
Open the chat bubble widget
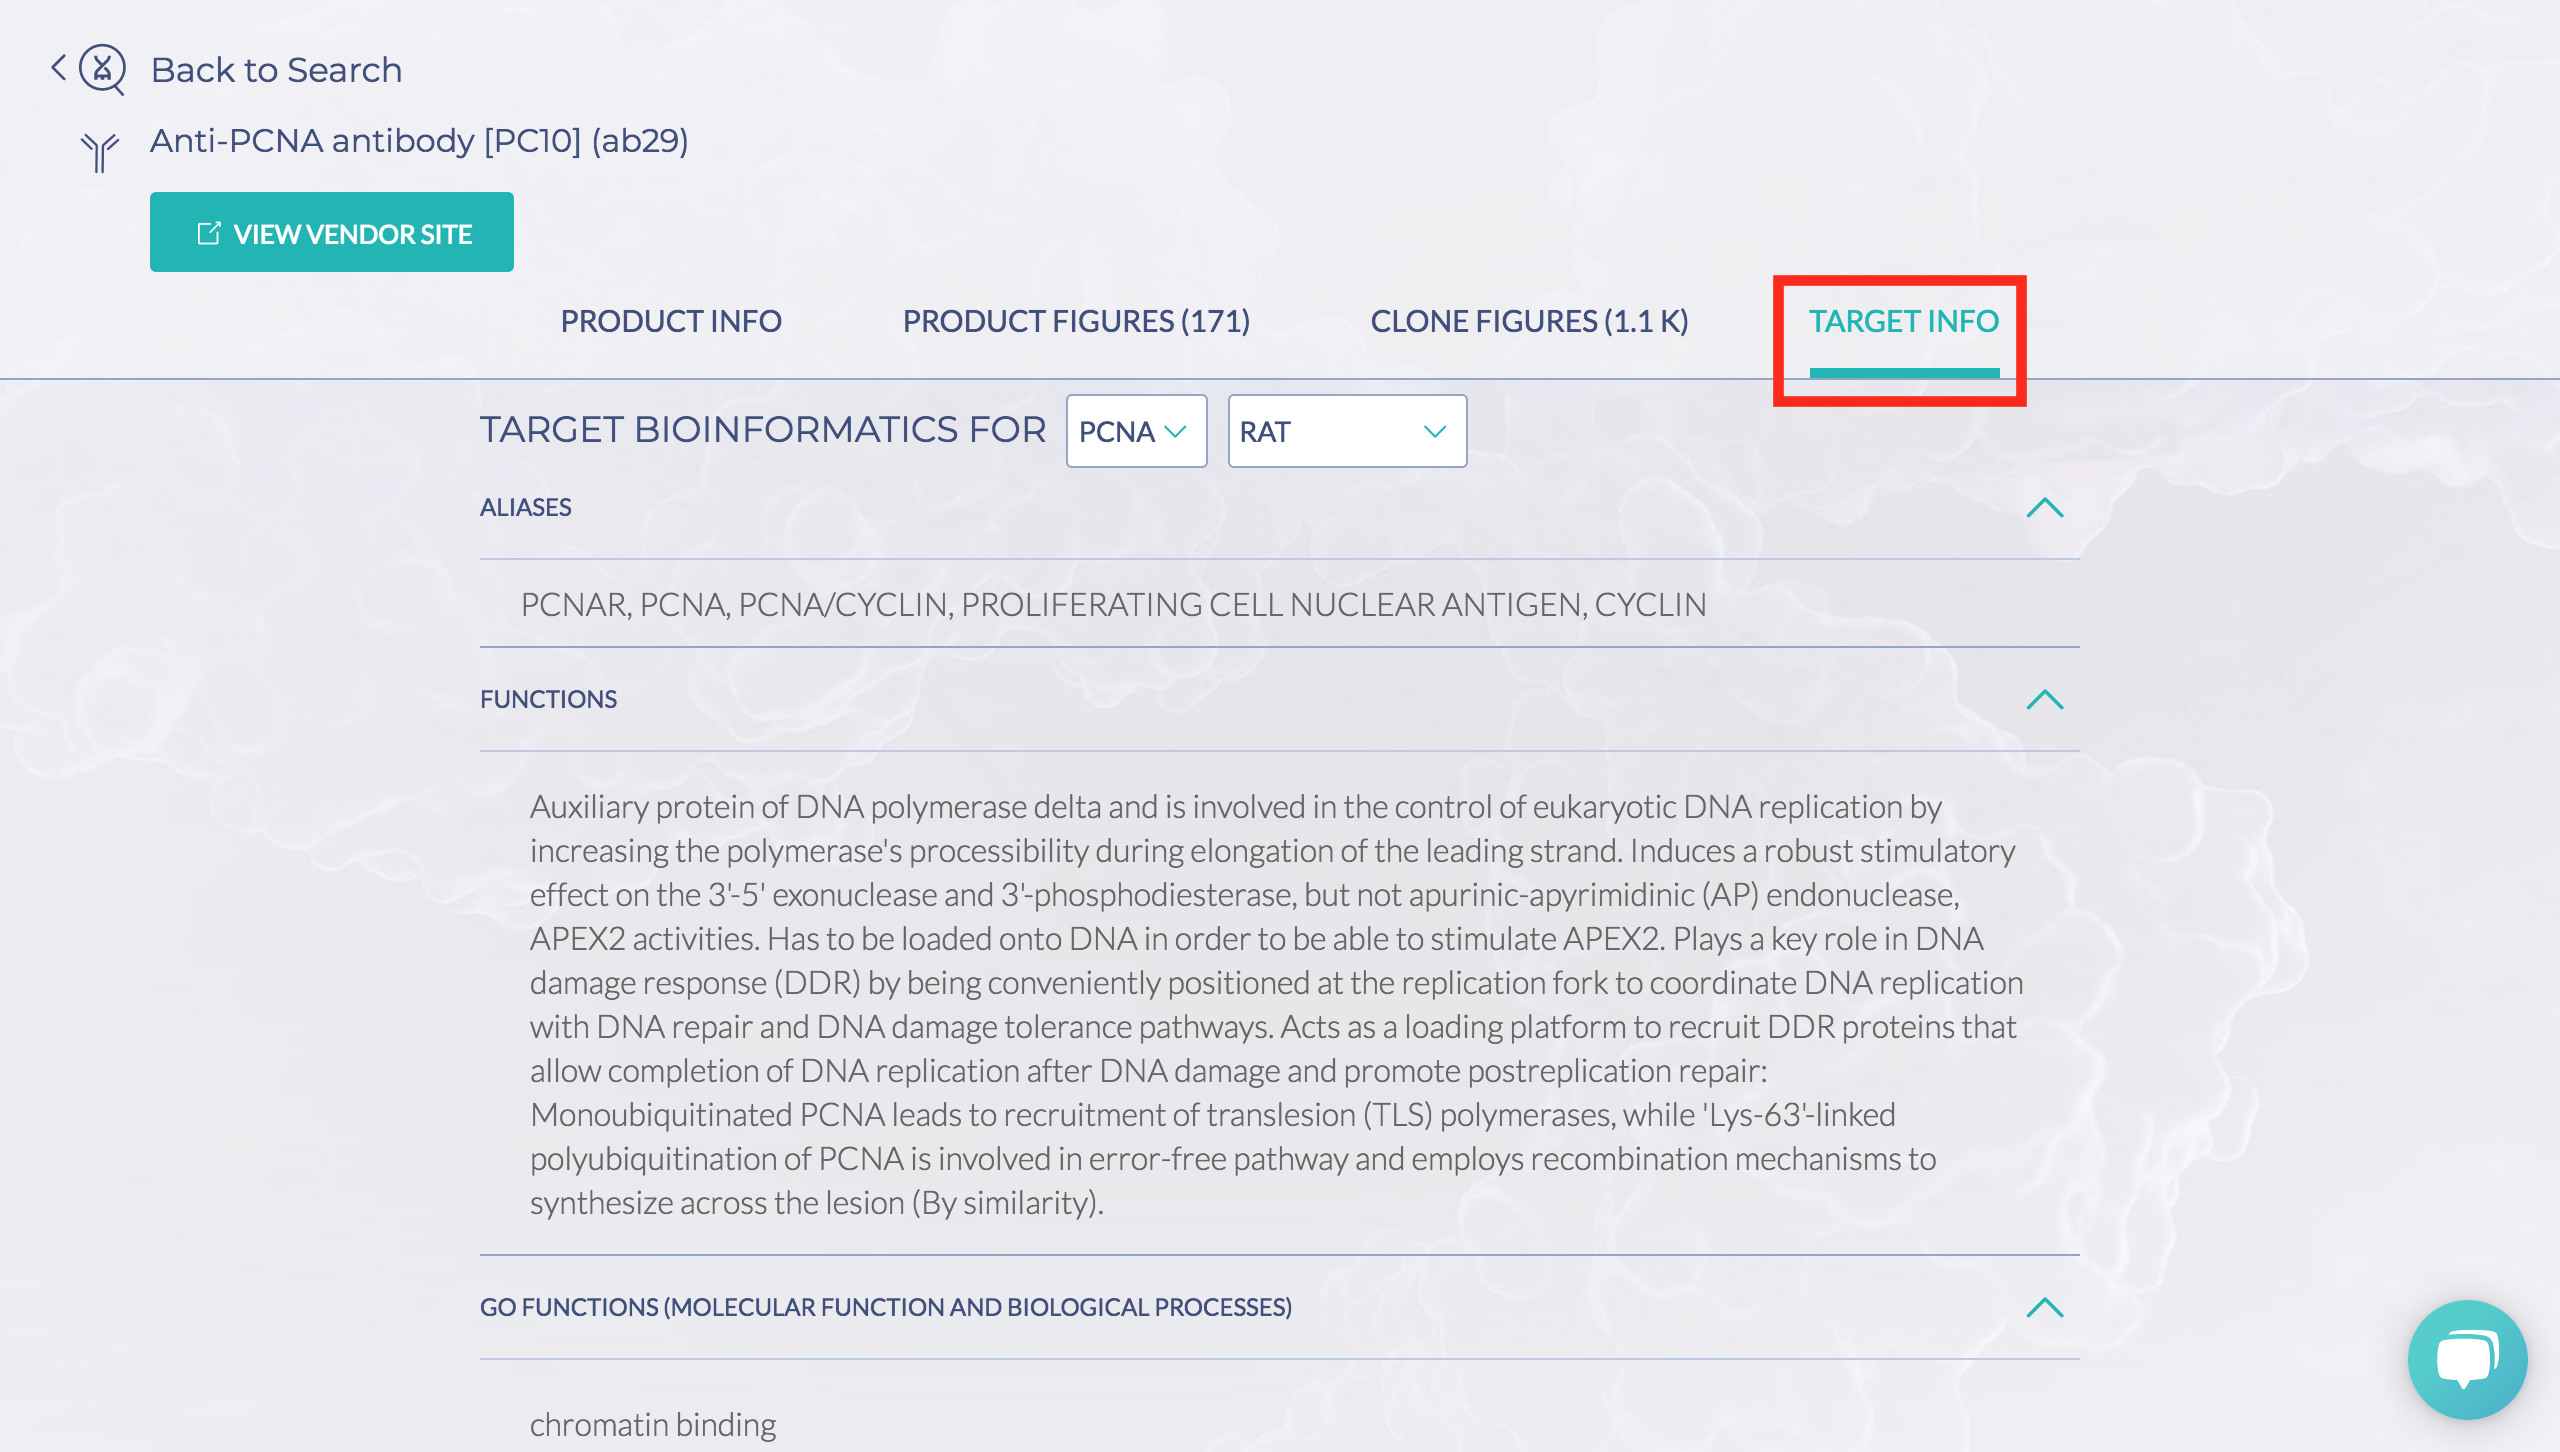(x=2467, y=1359)
